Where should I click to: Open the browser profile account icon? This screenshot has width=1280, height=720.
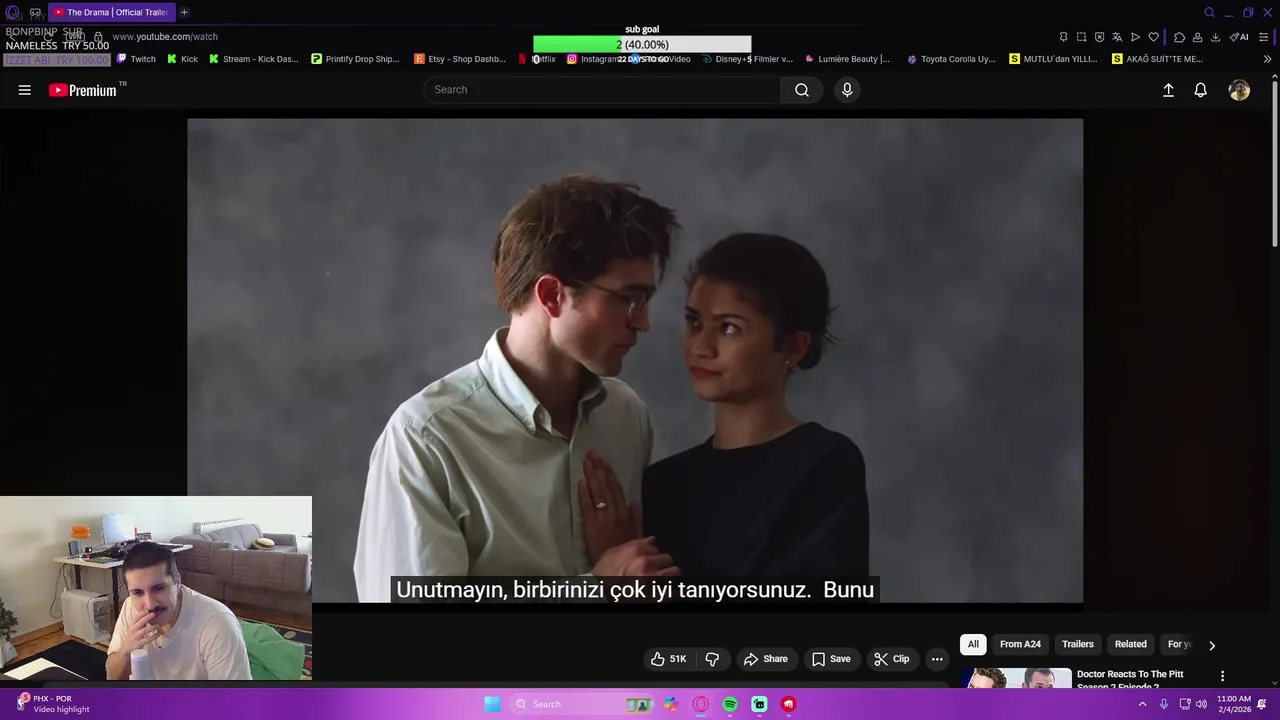click(x=1197, y=37)
